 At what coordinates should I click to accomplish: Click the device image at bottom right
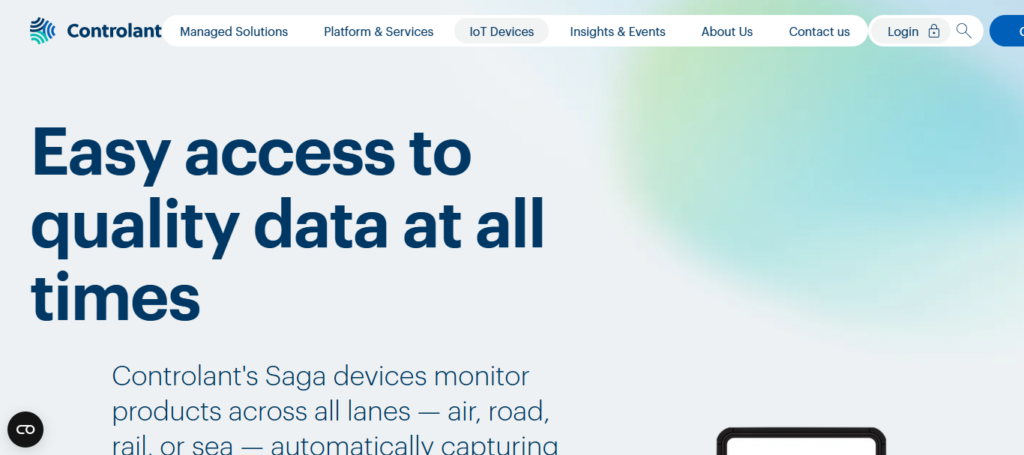pyautogui.click(x=801, y=441)
